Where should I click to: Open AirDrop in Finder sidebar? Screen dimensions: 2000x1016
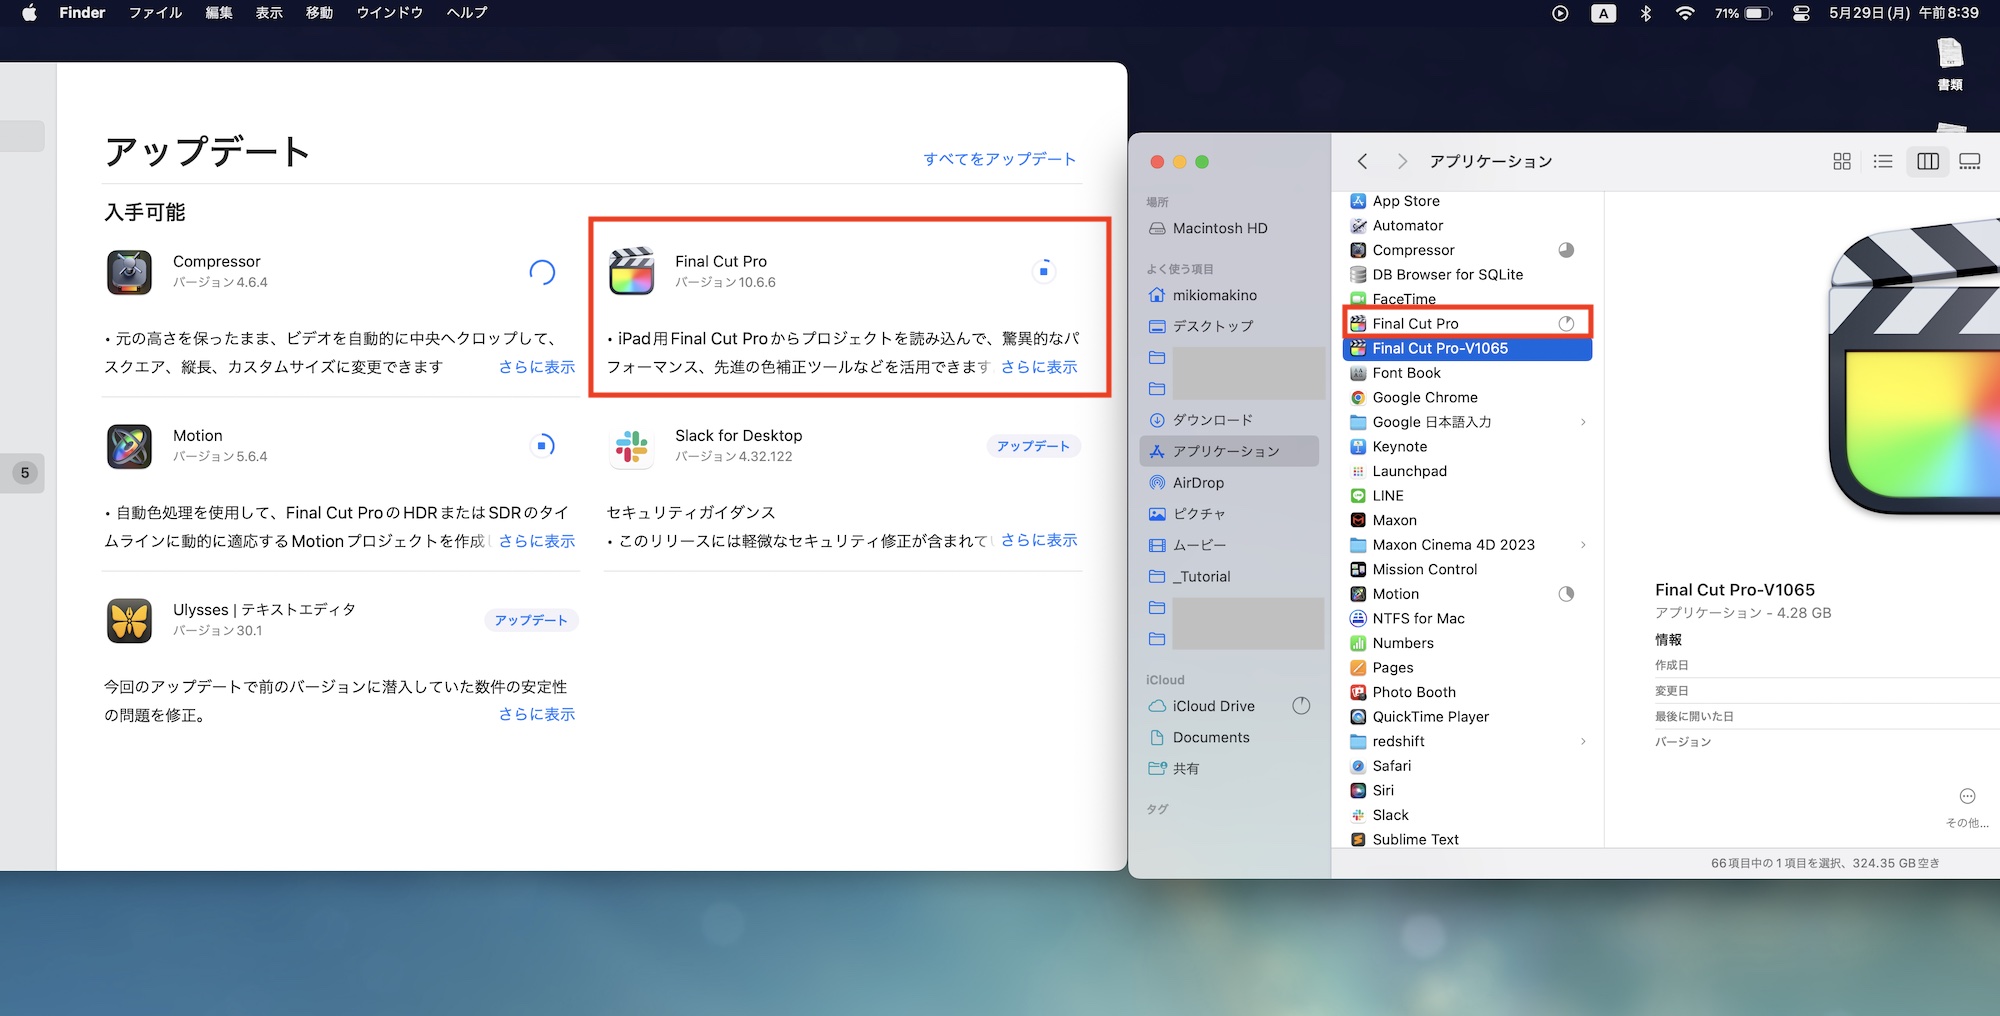pyautogui.click(x=1229, y=482)
